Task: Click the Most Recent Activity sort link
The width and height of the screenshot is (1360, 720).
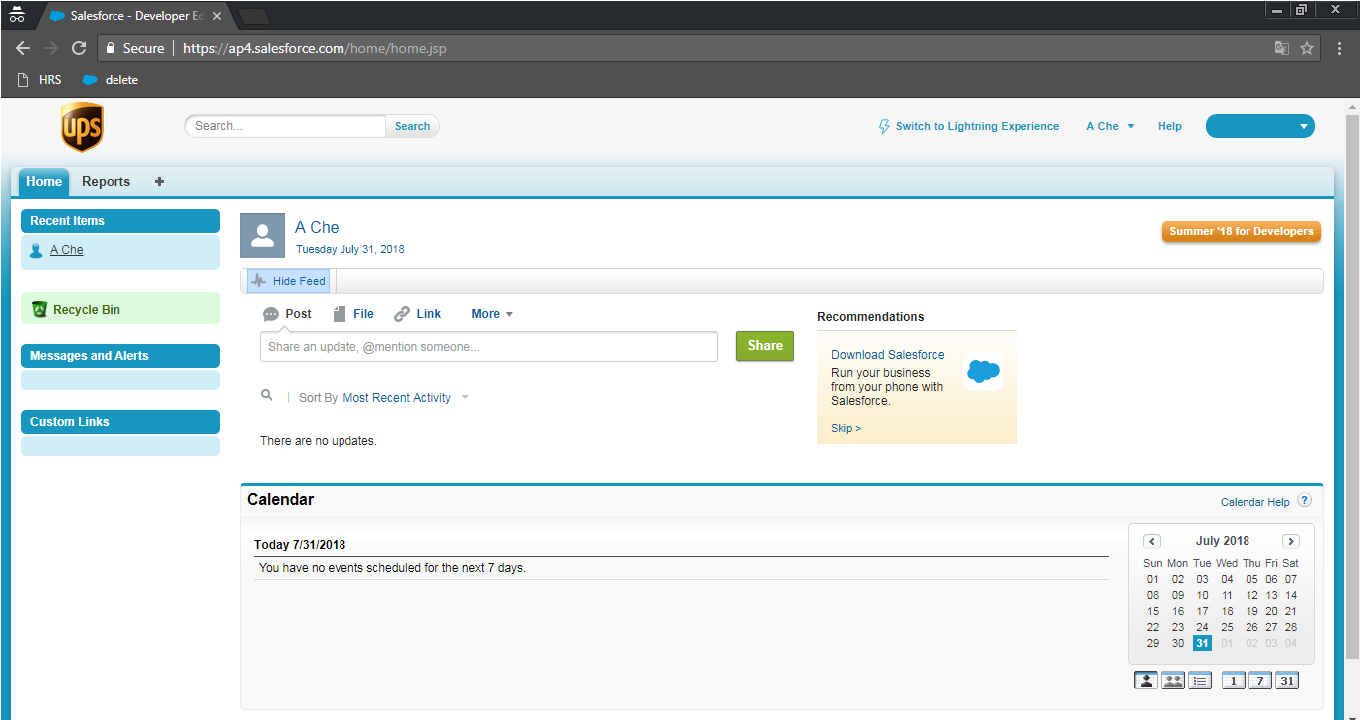Action: pyautogui.click(x=397, y=398)
